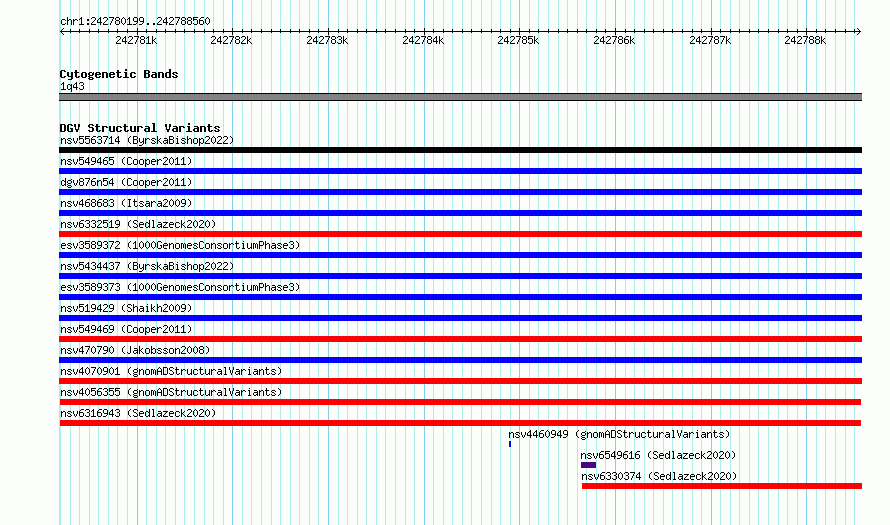
Task: Open esv3589372 (1000GenomesConsortiumPhase3) label
Action: [180, 245]
